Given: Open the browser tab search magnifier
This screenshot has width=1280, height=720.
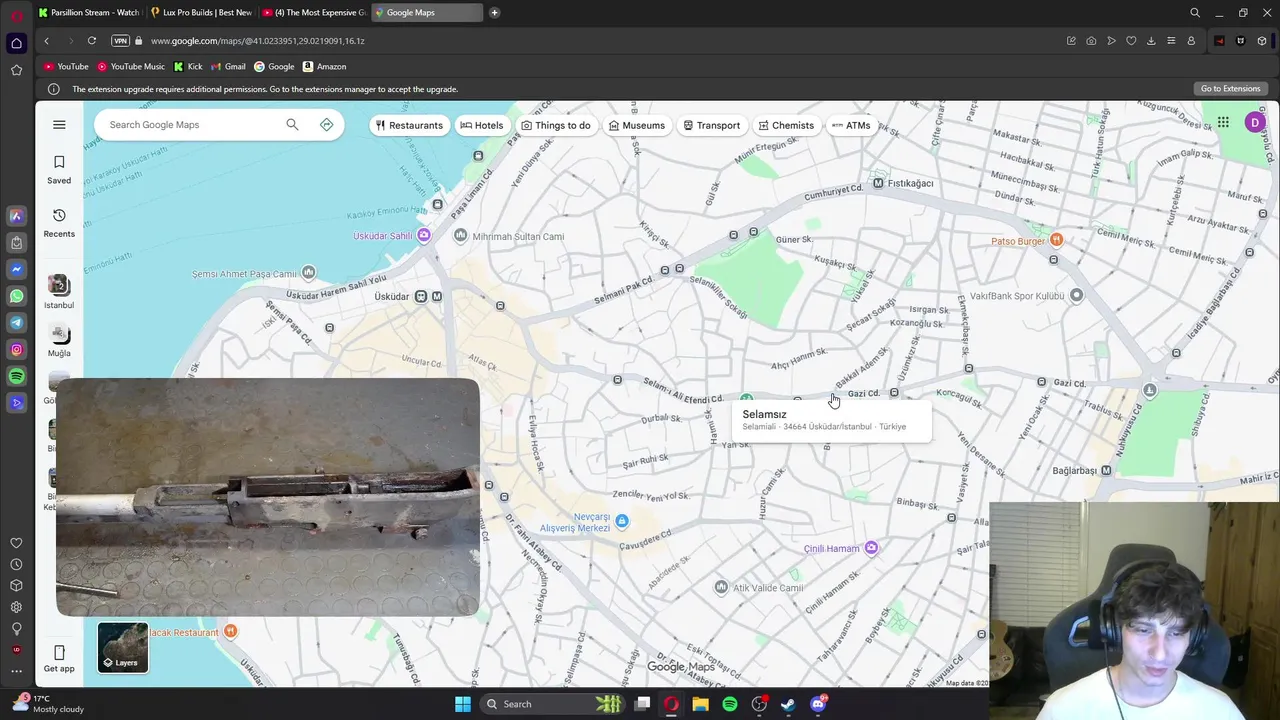Looking at the screenshot, I should click(x=1195, y=13).
